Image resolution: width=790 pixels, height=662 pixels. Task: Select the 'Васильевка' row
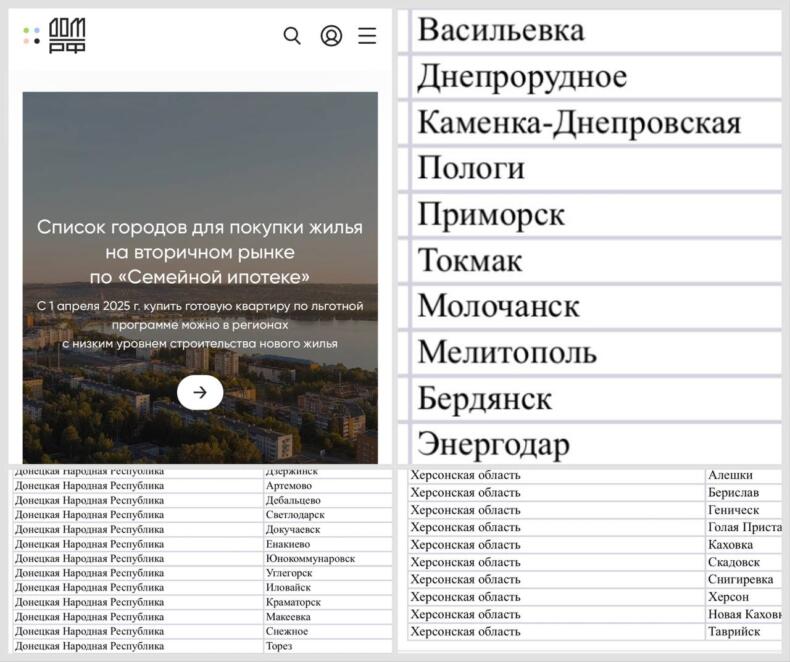coord(597,31)
